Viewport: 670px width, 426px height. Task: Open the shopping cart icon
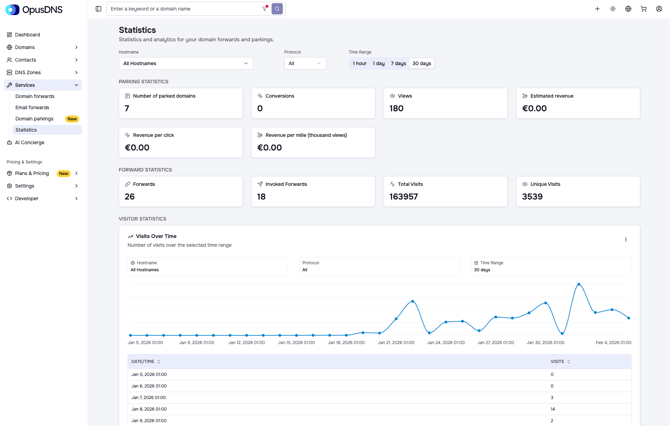point(644,9)
